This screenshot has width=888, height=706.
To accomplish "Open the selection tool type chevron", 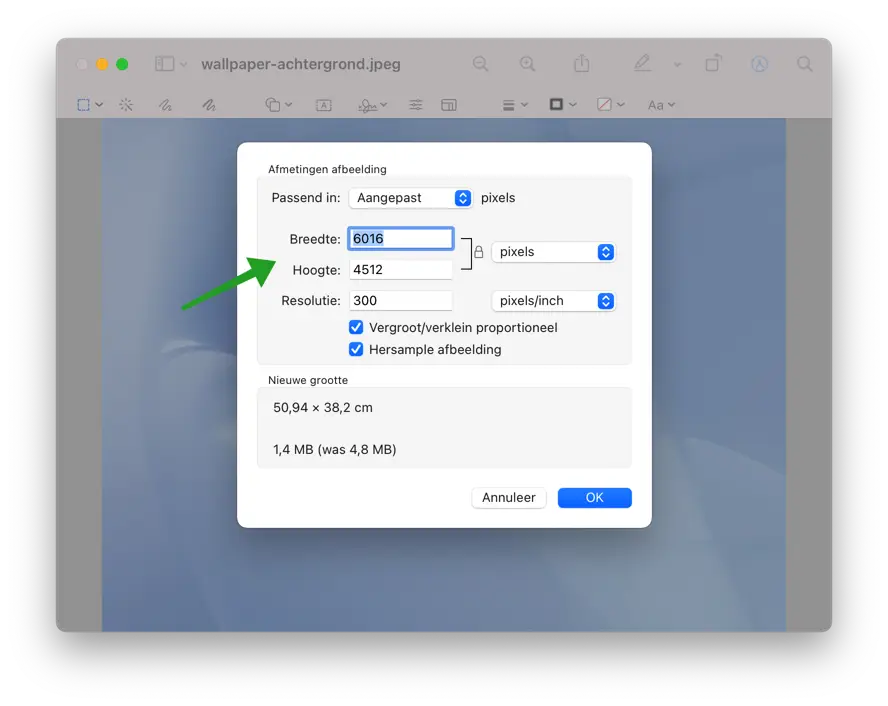I will pos(100,105).
